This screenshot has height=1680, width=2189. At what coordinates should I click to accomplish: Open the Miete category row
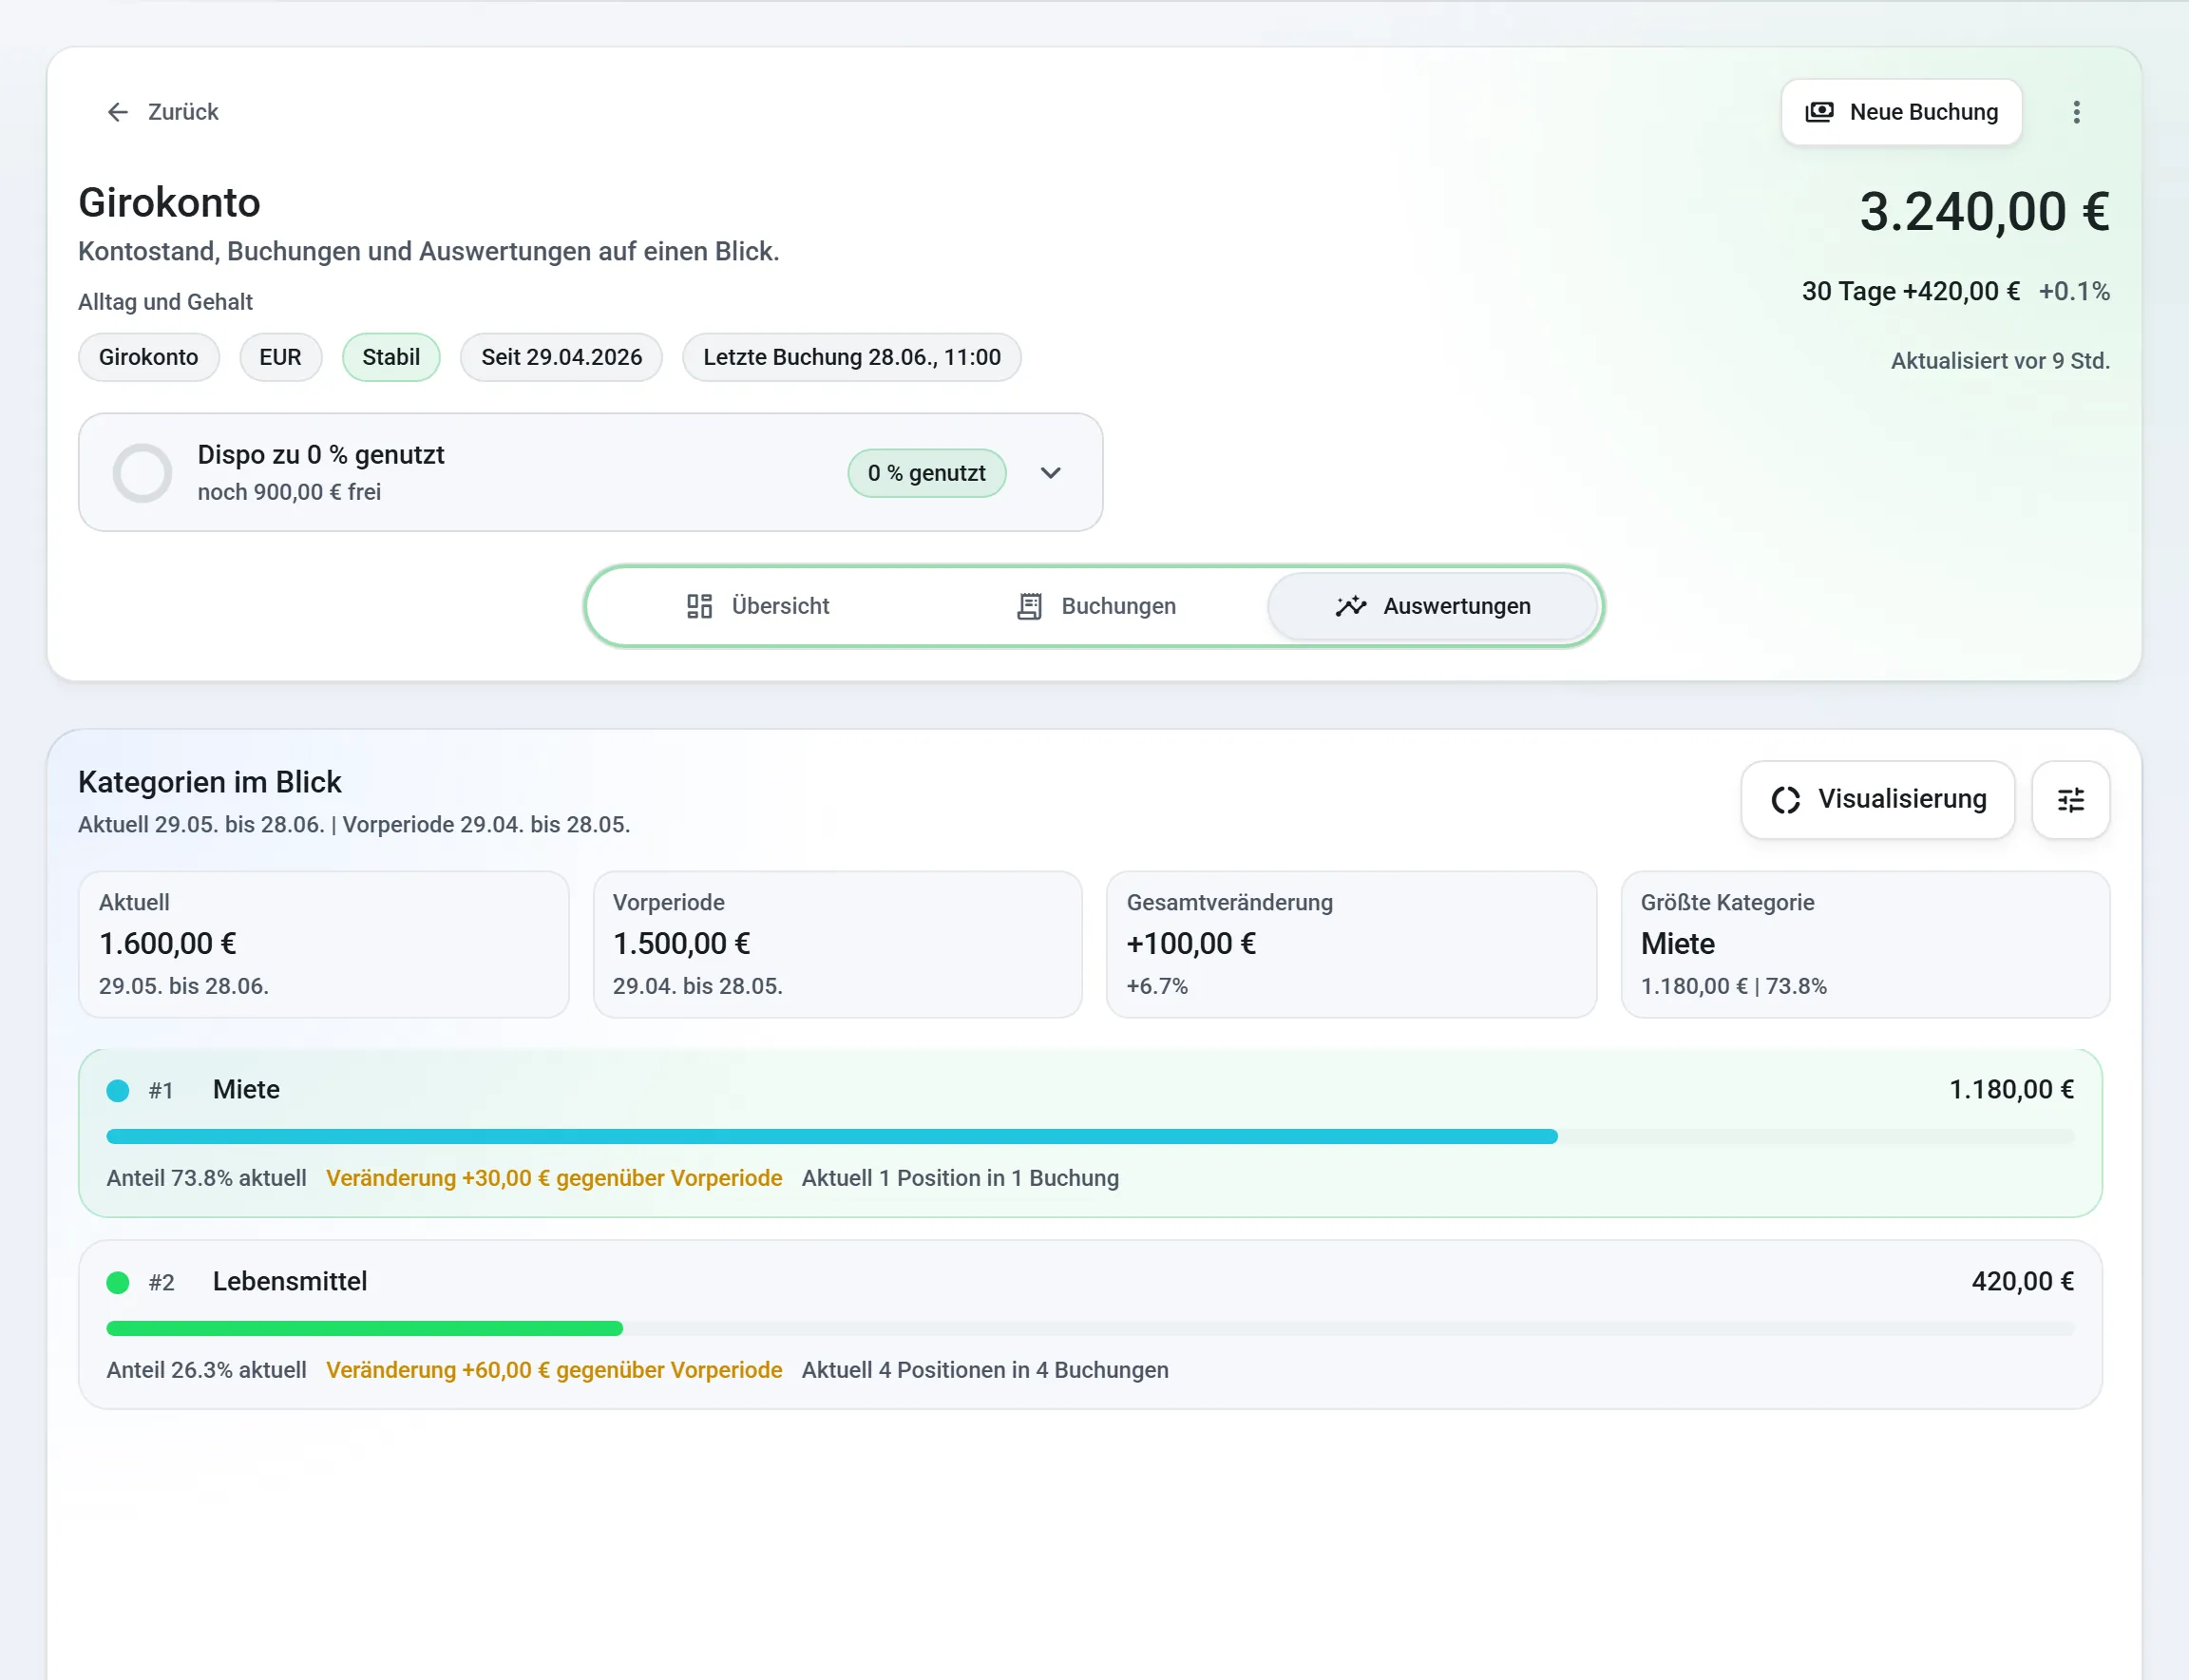[x=1090, y=1133]
